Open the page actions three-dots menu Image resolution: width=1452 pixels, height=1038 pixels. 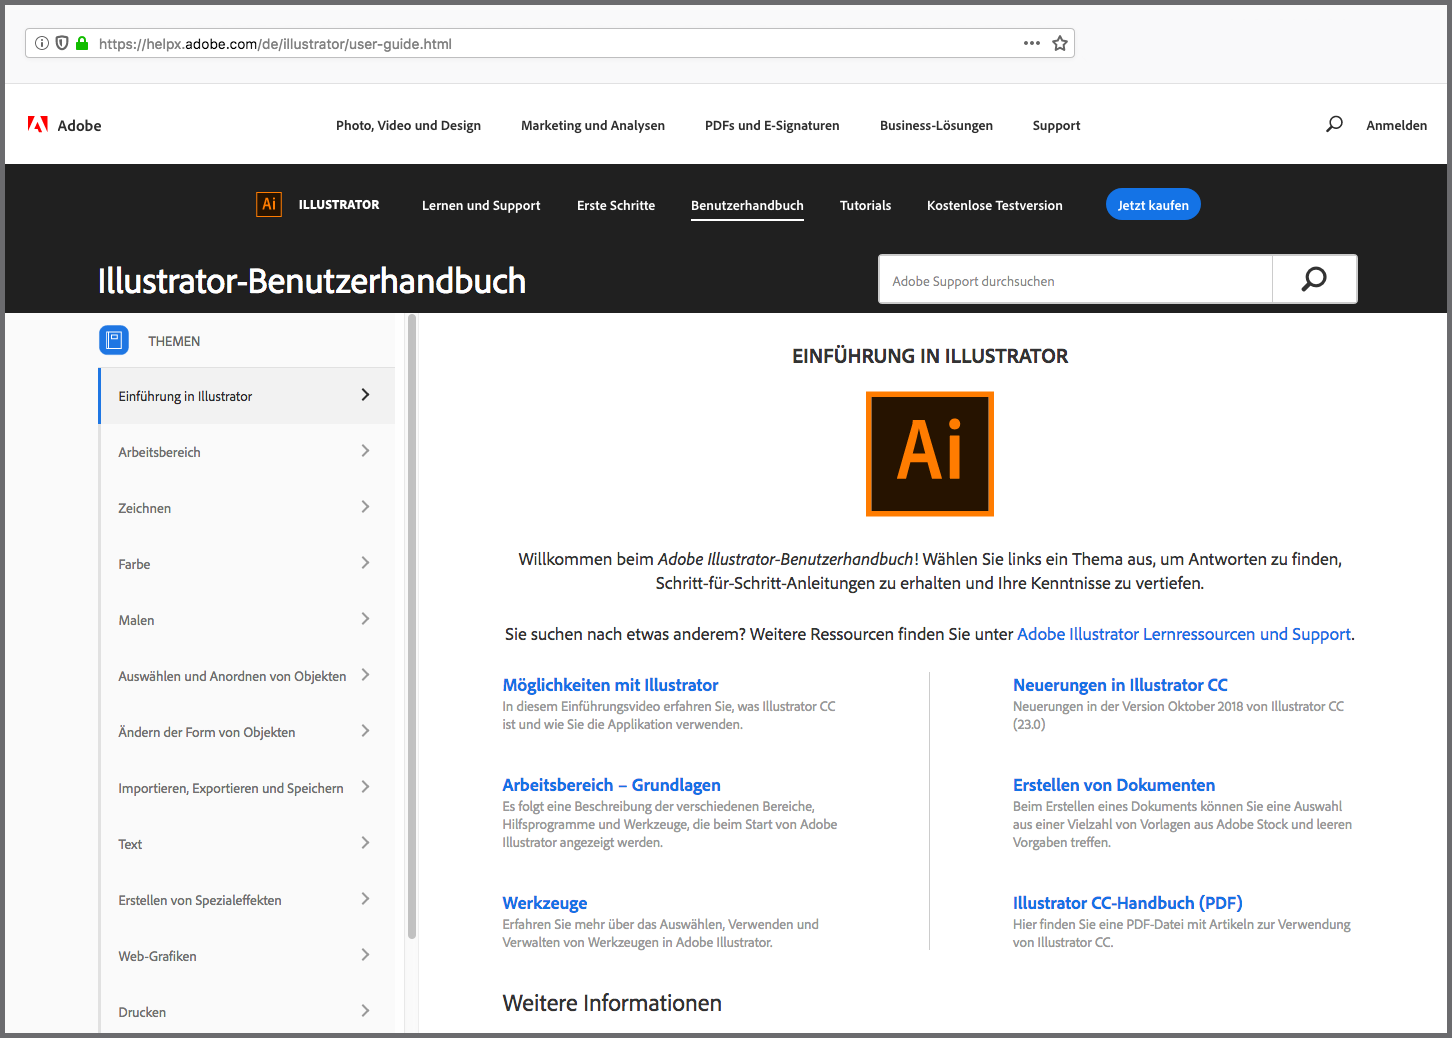(x=1032, y=43)
